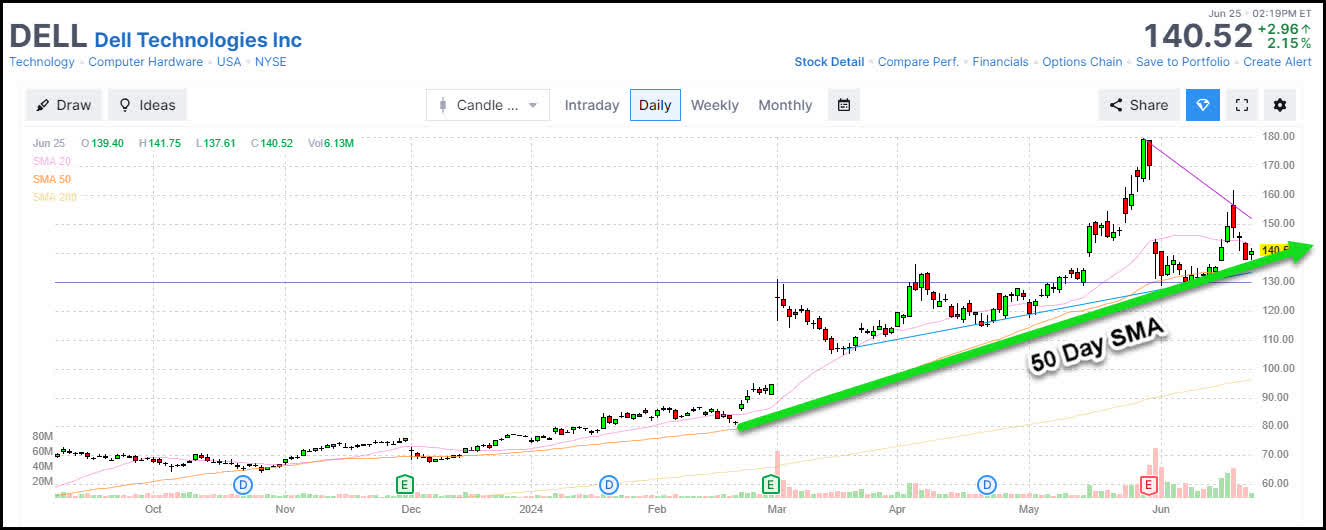Click the USA country link
The image size is (1326, 530).
pos(229,62)
